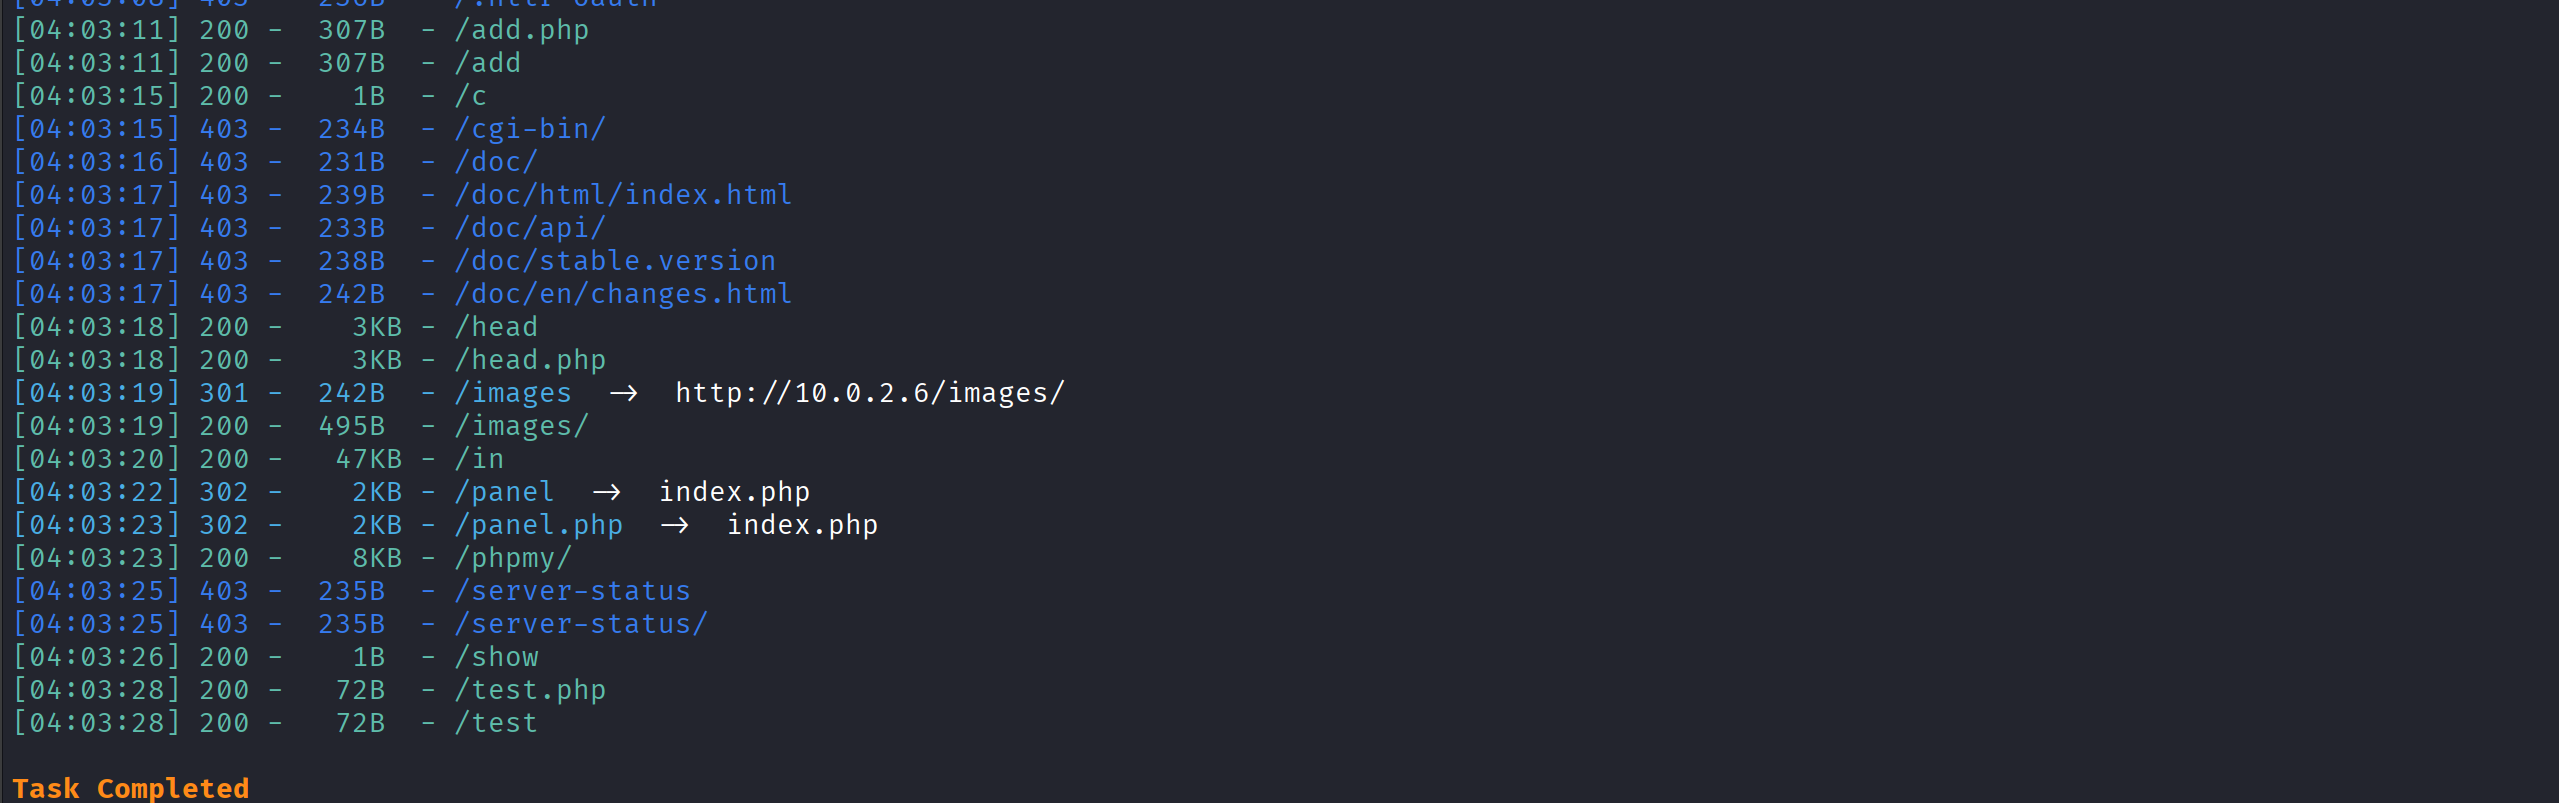This screenshot has width=2559, height=803.
Task: Click the /doc/en/changes.html path
Action: pyautogui.click(x=623, y=294)
